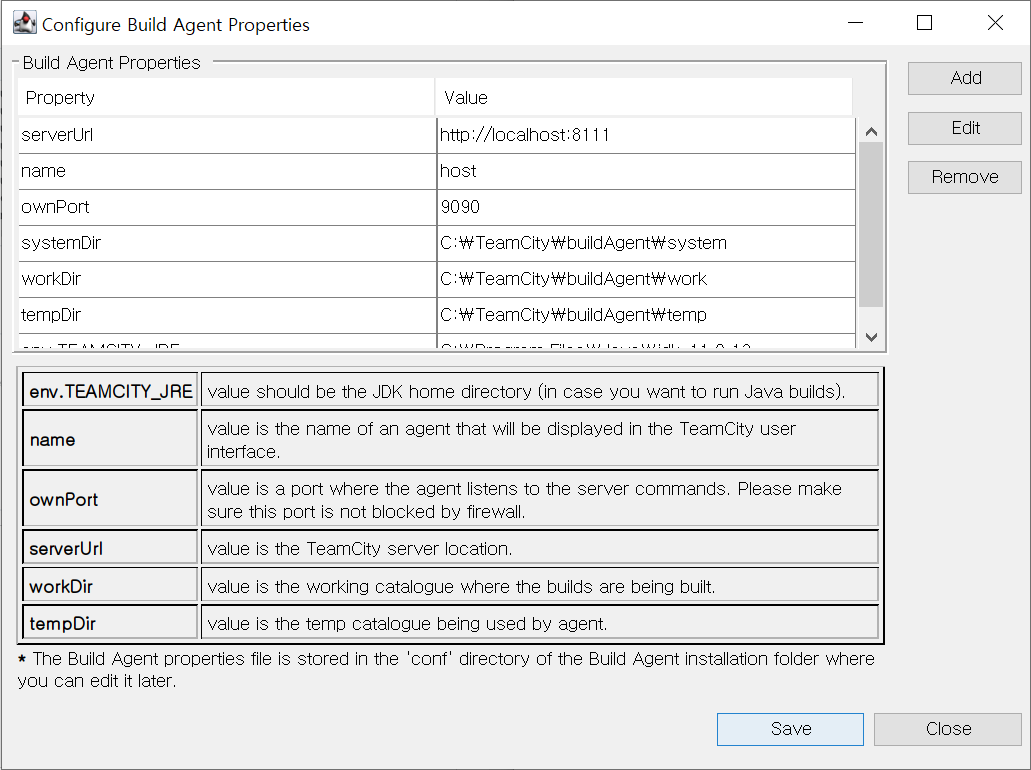Select the ownPort property cell in table
This screenshot has height=770, width=1031.
tap(228, 207)
